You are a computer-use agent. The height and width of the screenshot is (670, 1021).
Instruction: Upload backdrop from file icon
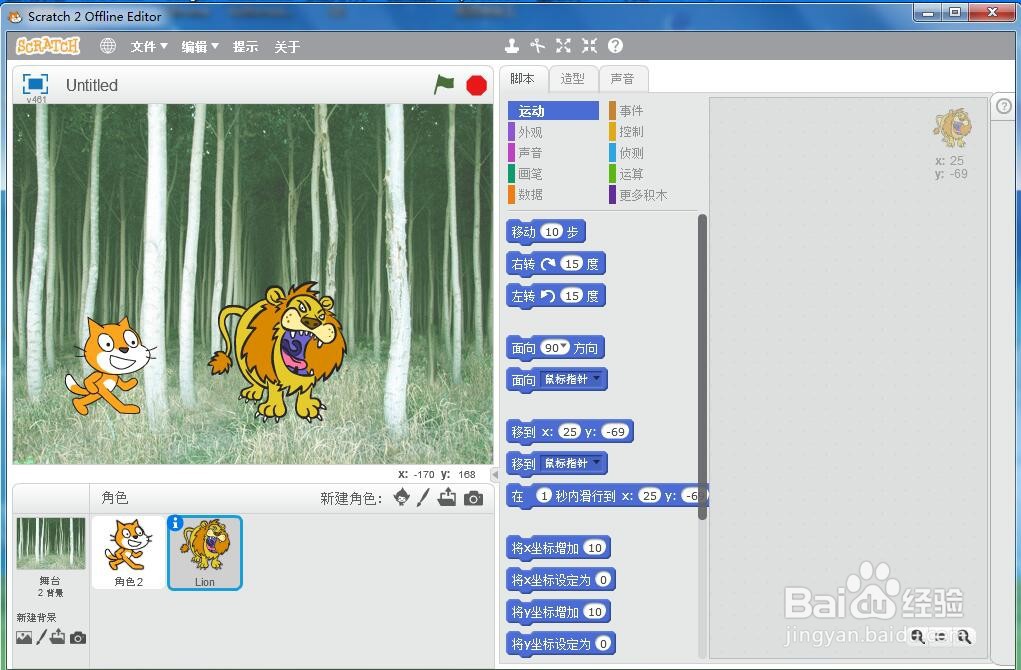[x=57, y=637]
